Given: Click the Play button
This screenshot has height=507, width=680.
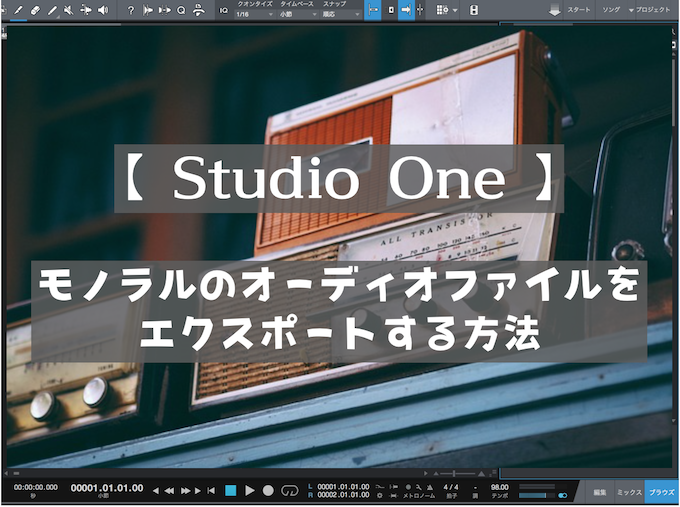Looking at the screenshot, I should [x=250, y=491].
